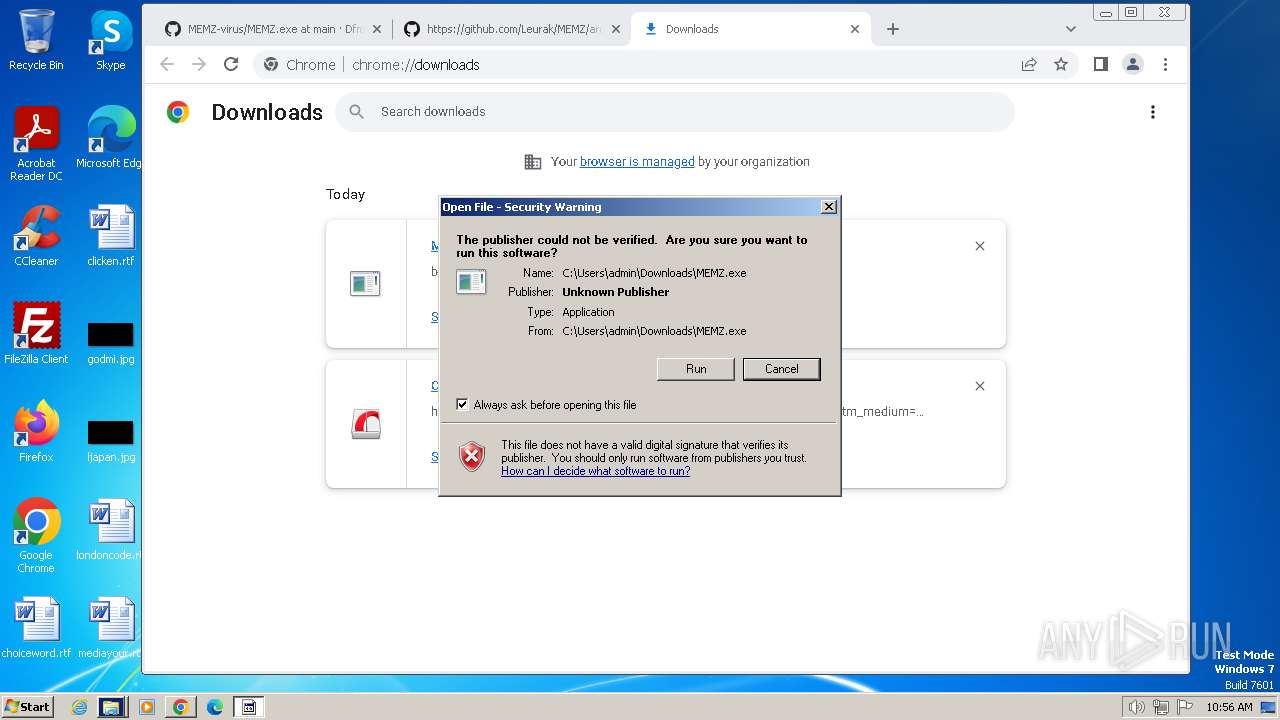This screenshot has width=1280, height=720.
Task: Reload the current page
Action: click(x=231, y=64)
